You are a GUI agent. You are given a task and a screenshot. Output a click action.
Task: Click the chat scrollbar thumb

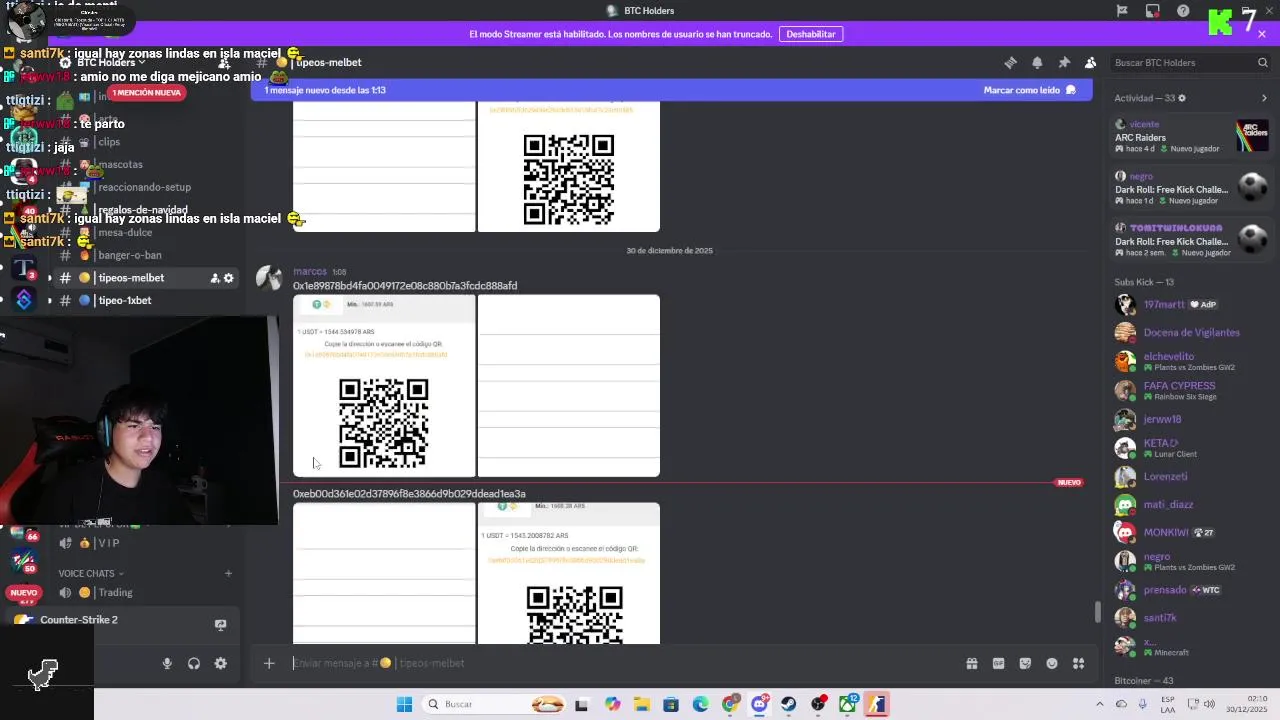point(1097,611)
